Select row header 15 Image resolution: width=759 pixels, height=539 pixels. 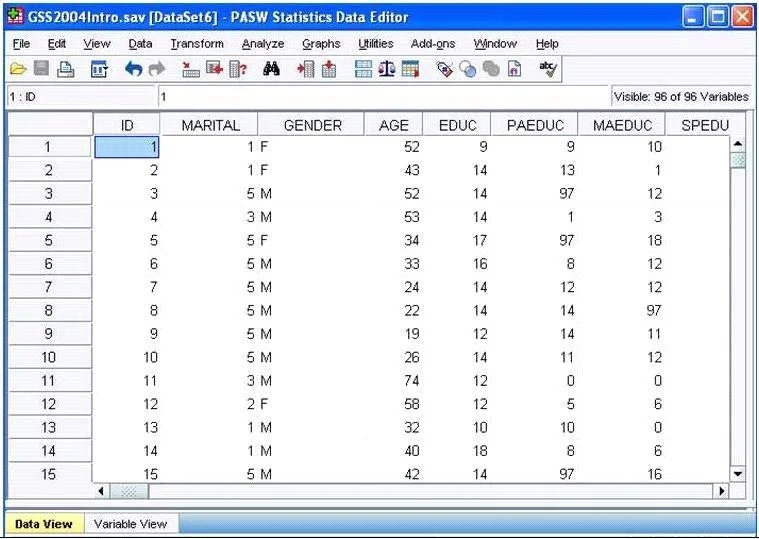point(50,474)
